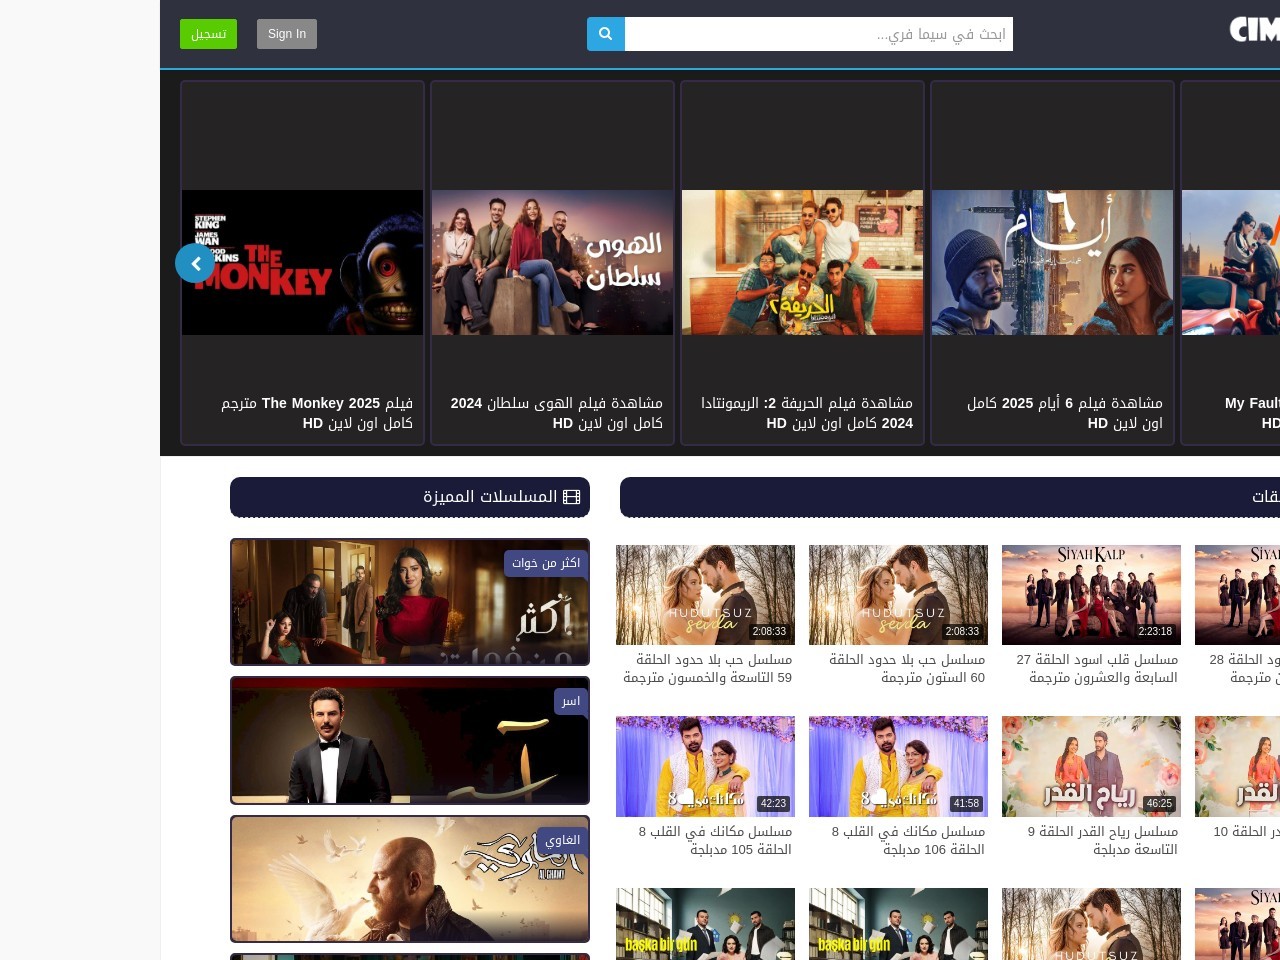Open رياح القدر episode 9 thumbnail
This screenshot has width=1280, height=960.
coord(1091,766)
